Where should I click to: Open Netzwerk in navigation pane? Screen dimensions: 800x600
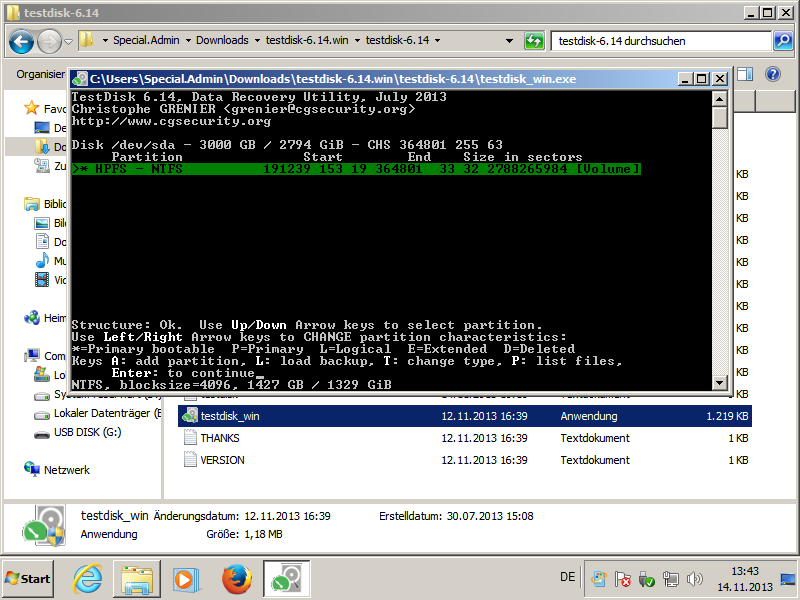(57, 470)
